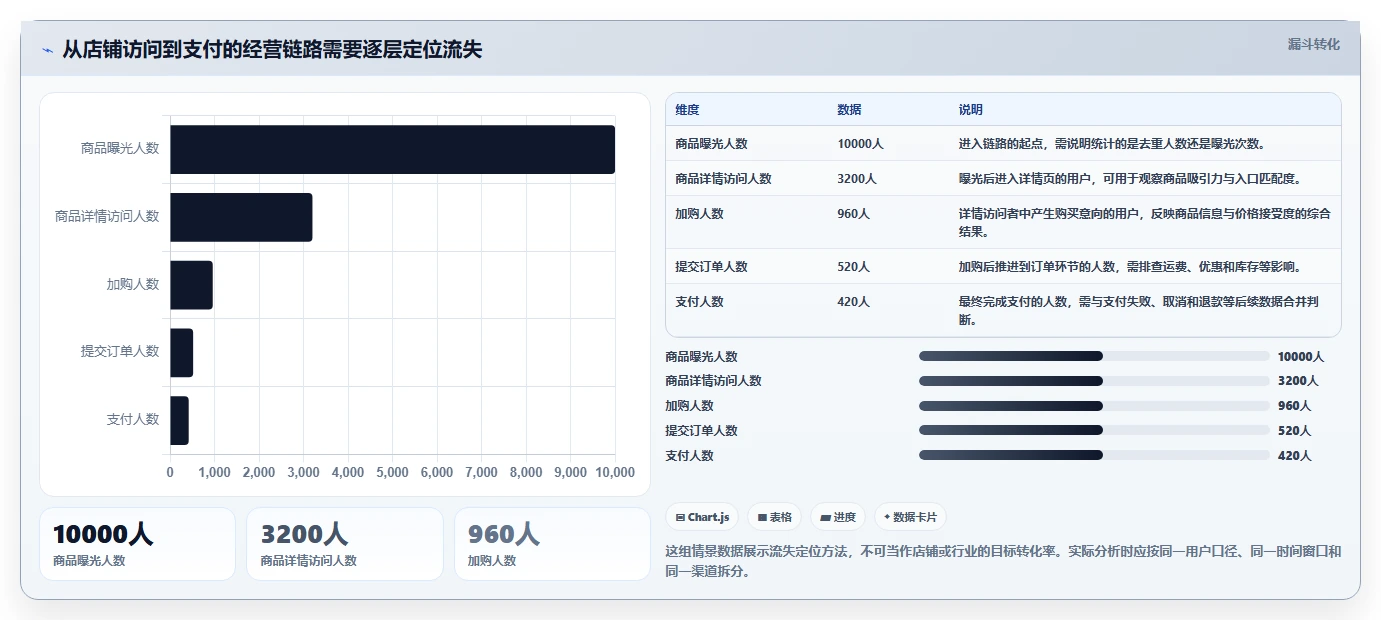
Task: Click the 说明 table column header
Action: [970, 110]
